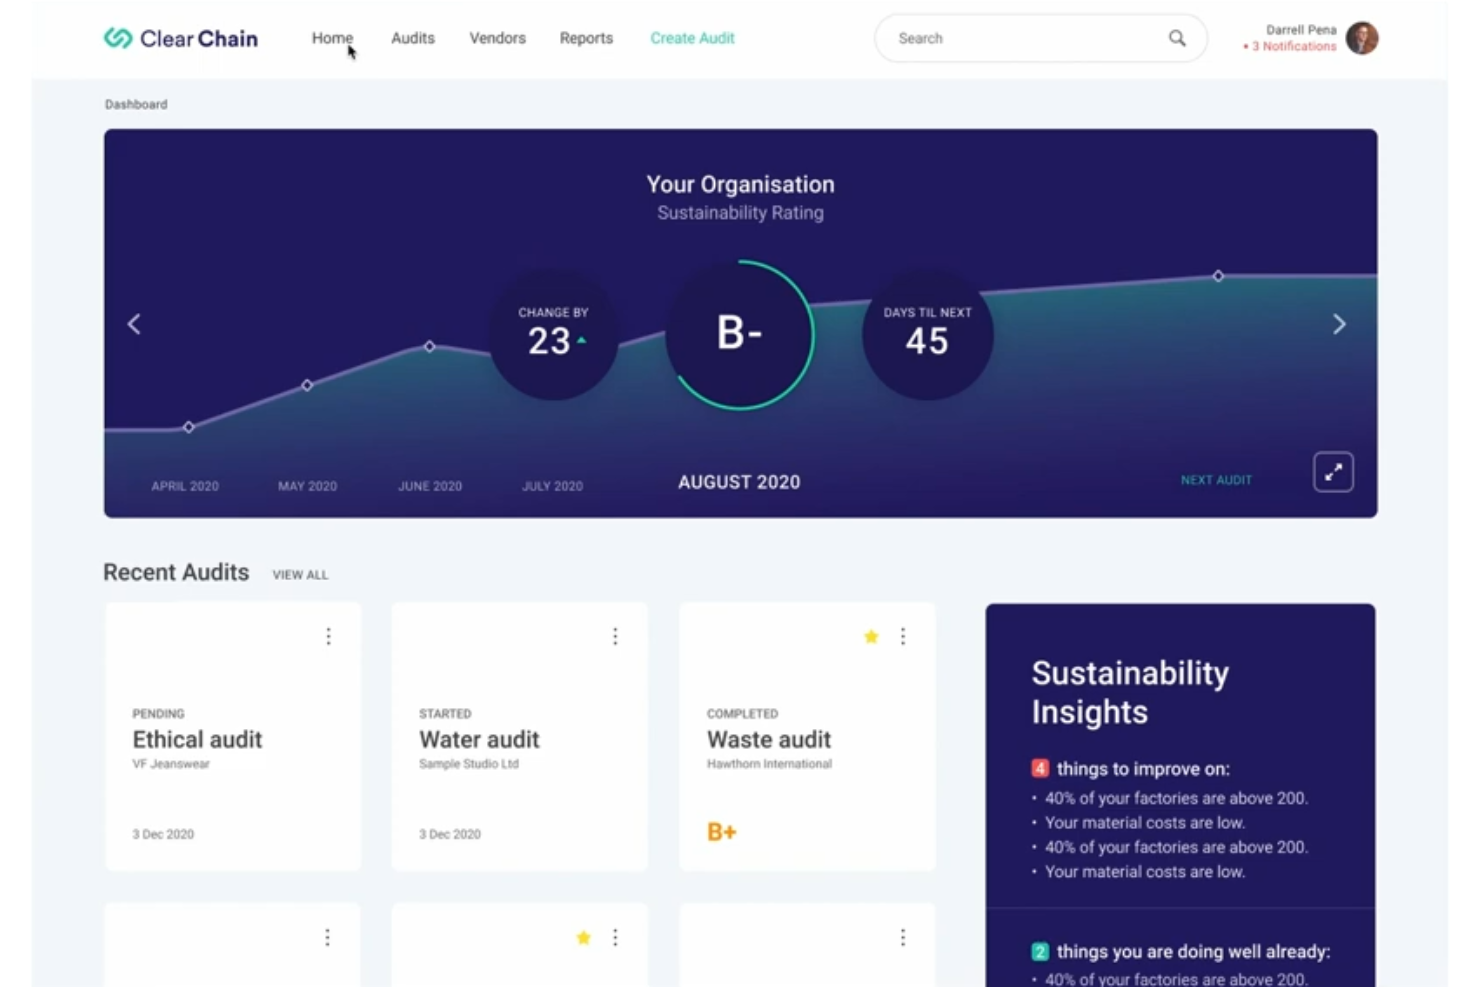Open the Water audit three-dot menu
The height and width of the screenshot is (987, 1480).
tap(615, 637)
